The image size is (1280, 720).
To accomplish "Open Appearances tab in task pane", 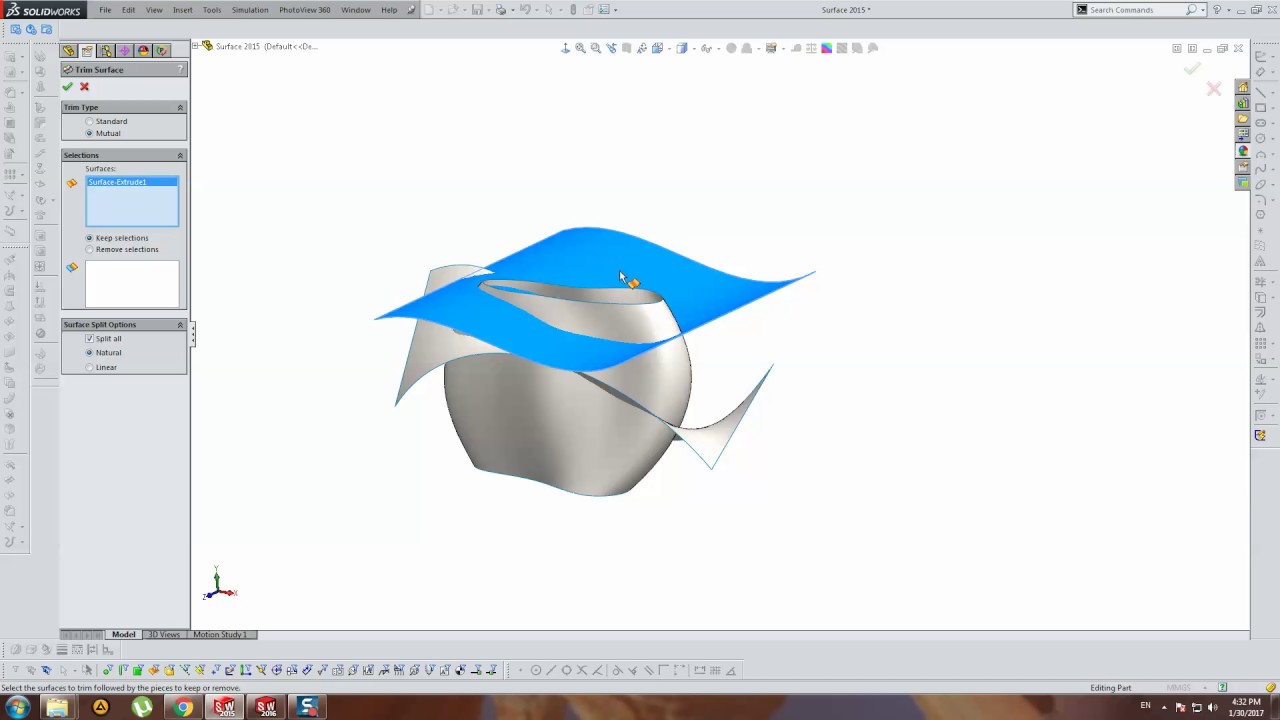I will tap(1243, 151).
